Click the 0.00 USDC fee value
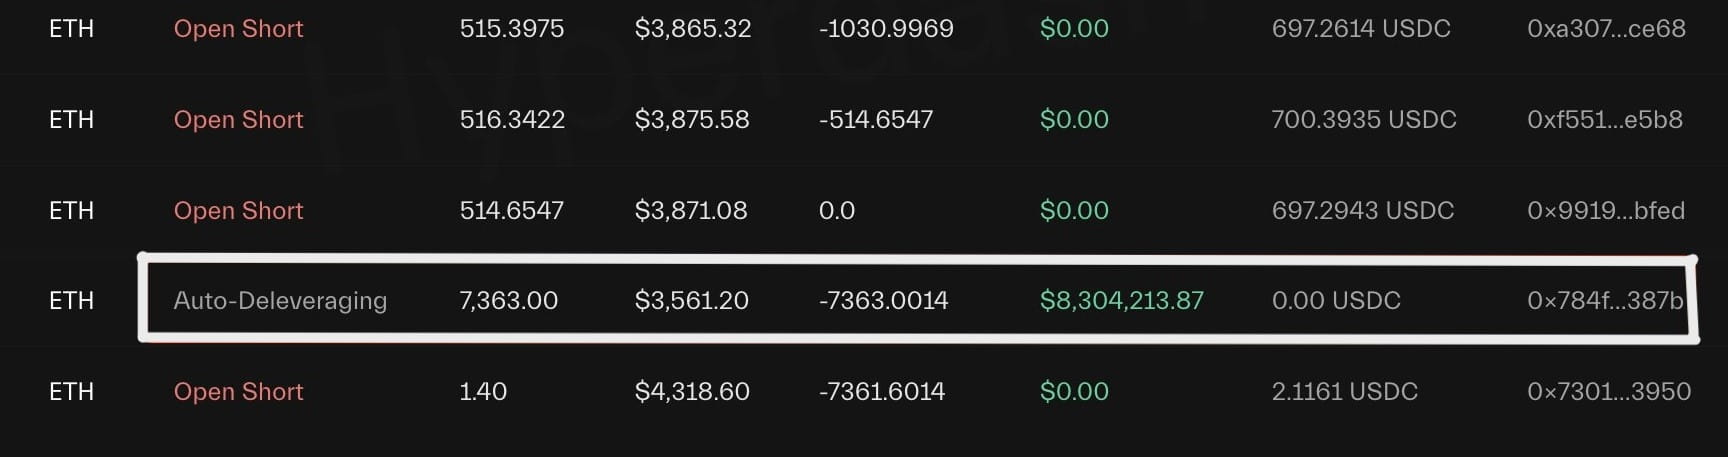Image resolution: width=1728 pixels, height=457 pixels. pos(1335,301)
